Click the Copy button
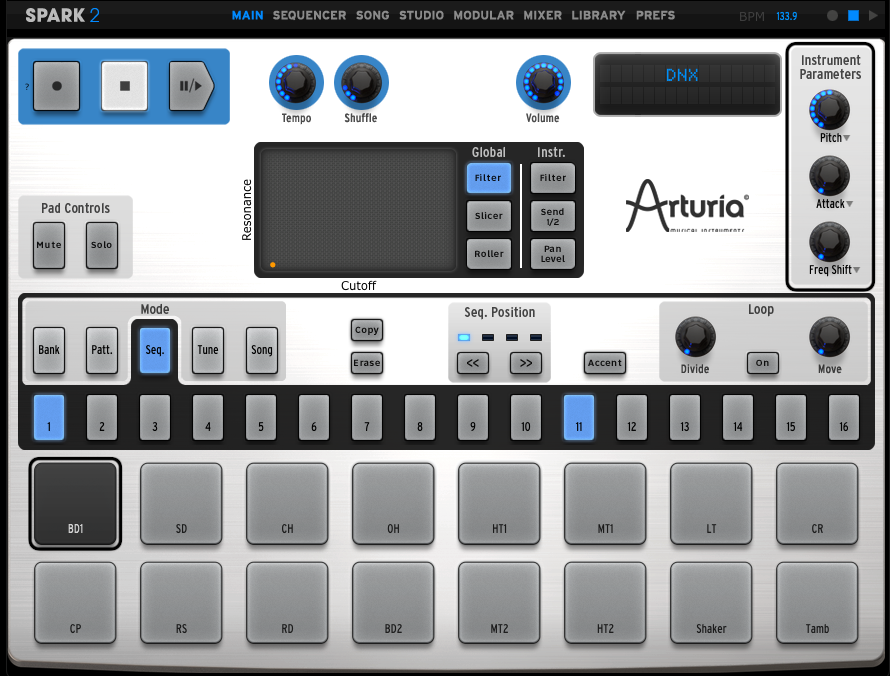The width and height of the screenshot is (890, 676). 367,330
